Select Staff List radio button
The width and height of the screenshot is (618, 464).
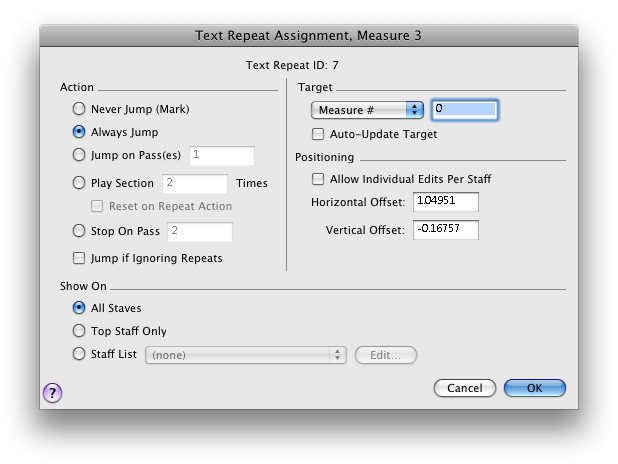pyautogui.click(x=79, y=354)
